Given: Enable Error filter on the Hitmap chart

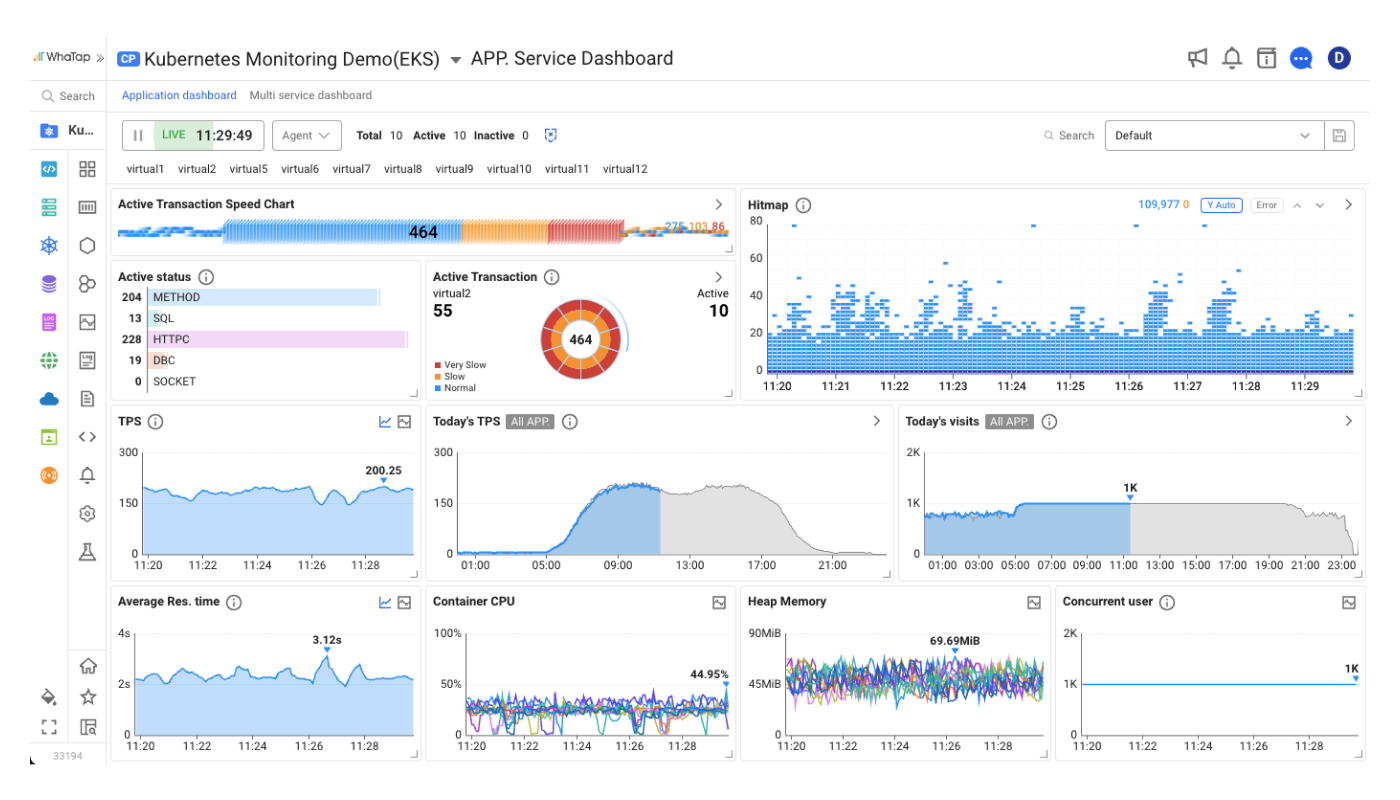Looking at the screenshot, I should (x=1266, y=205).
